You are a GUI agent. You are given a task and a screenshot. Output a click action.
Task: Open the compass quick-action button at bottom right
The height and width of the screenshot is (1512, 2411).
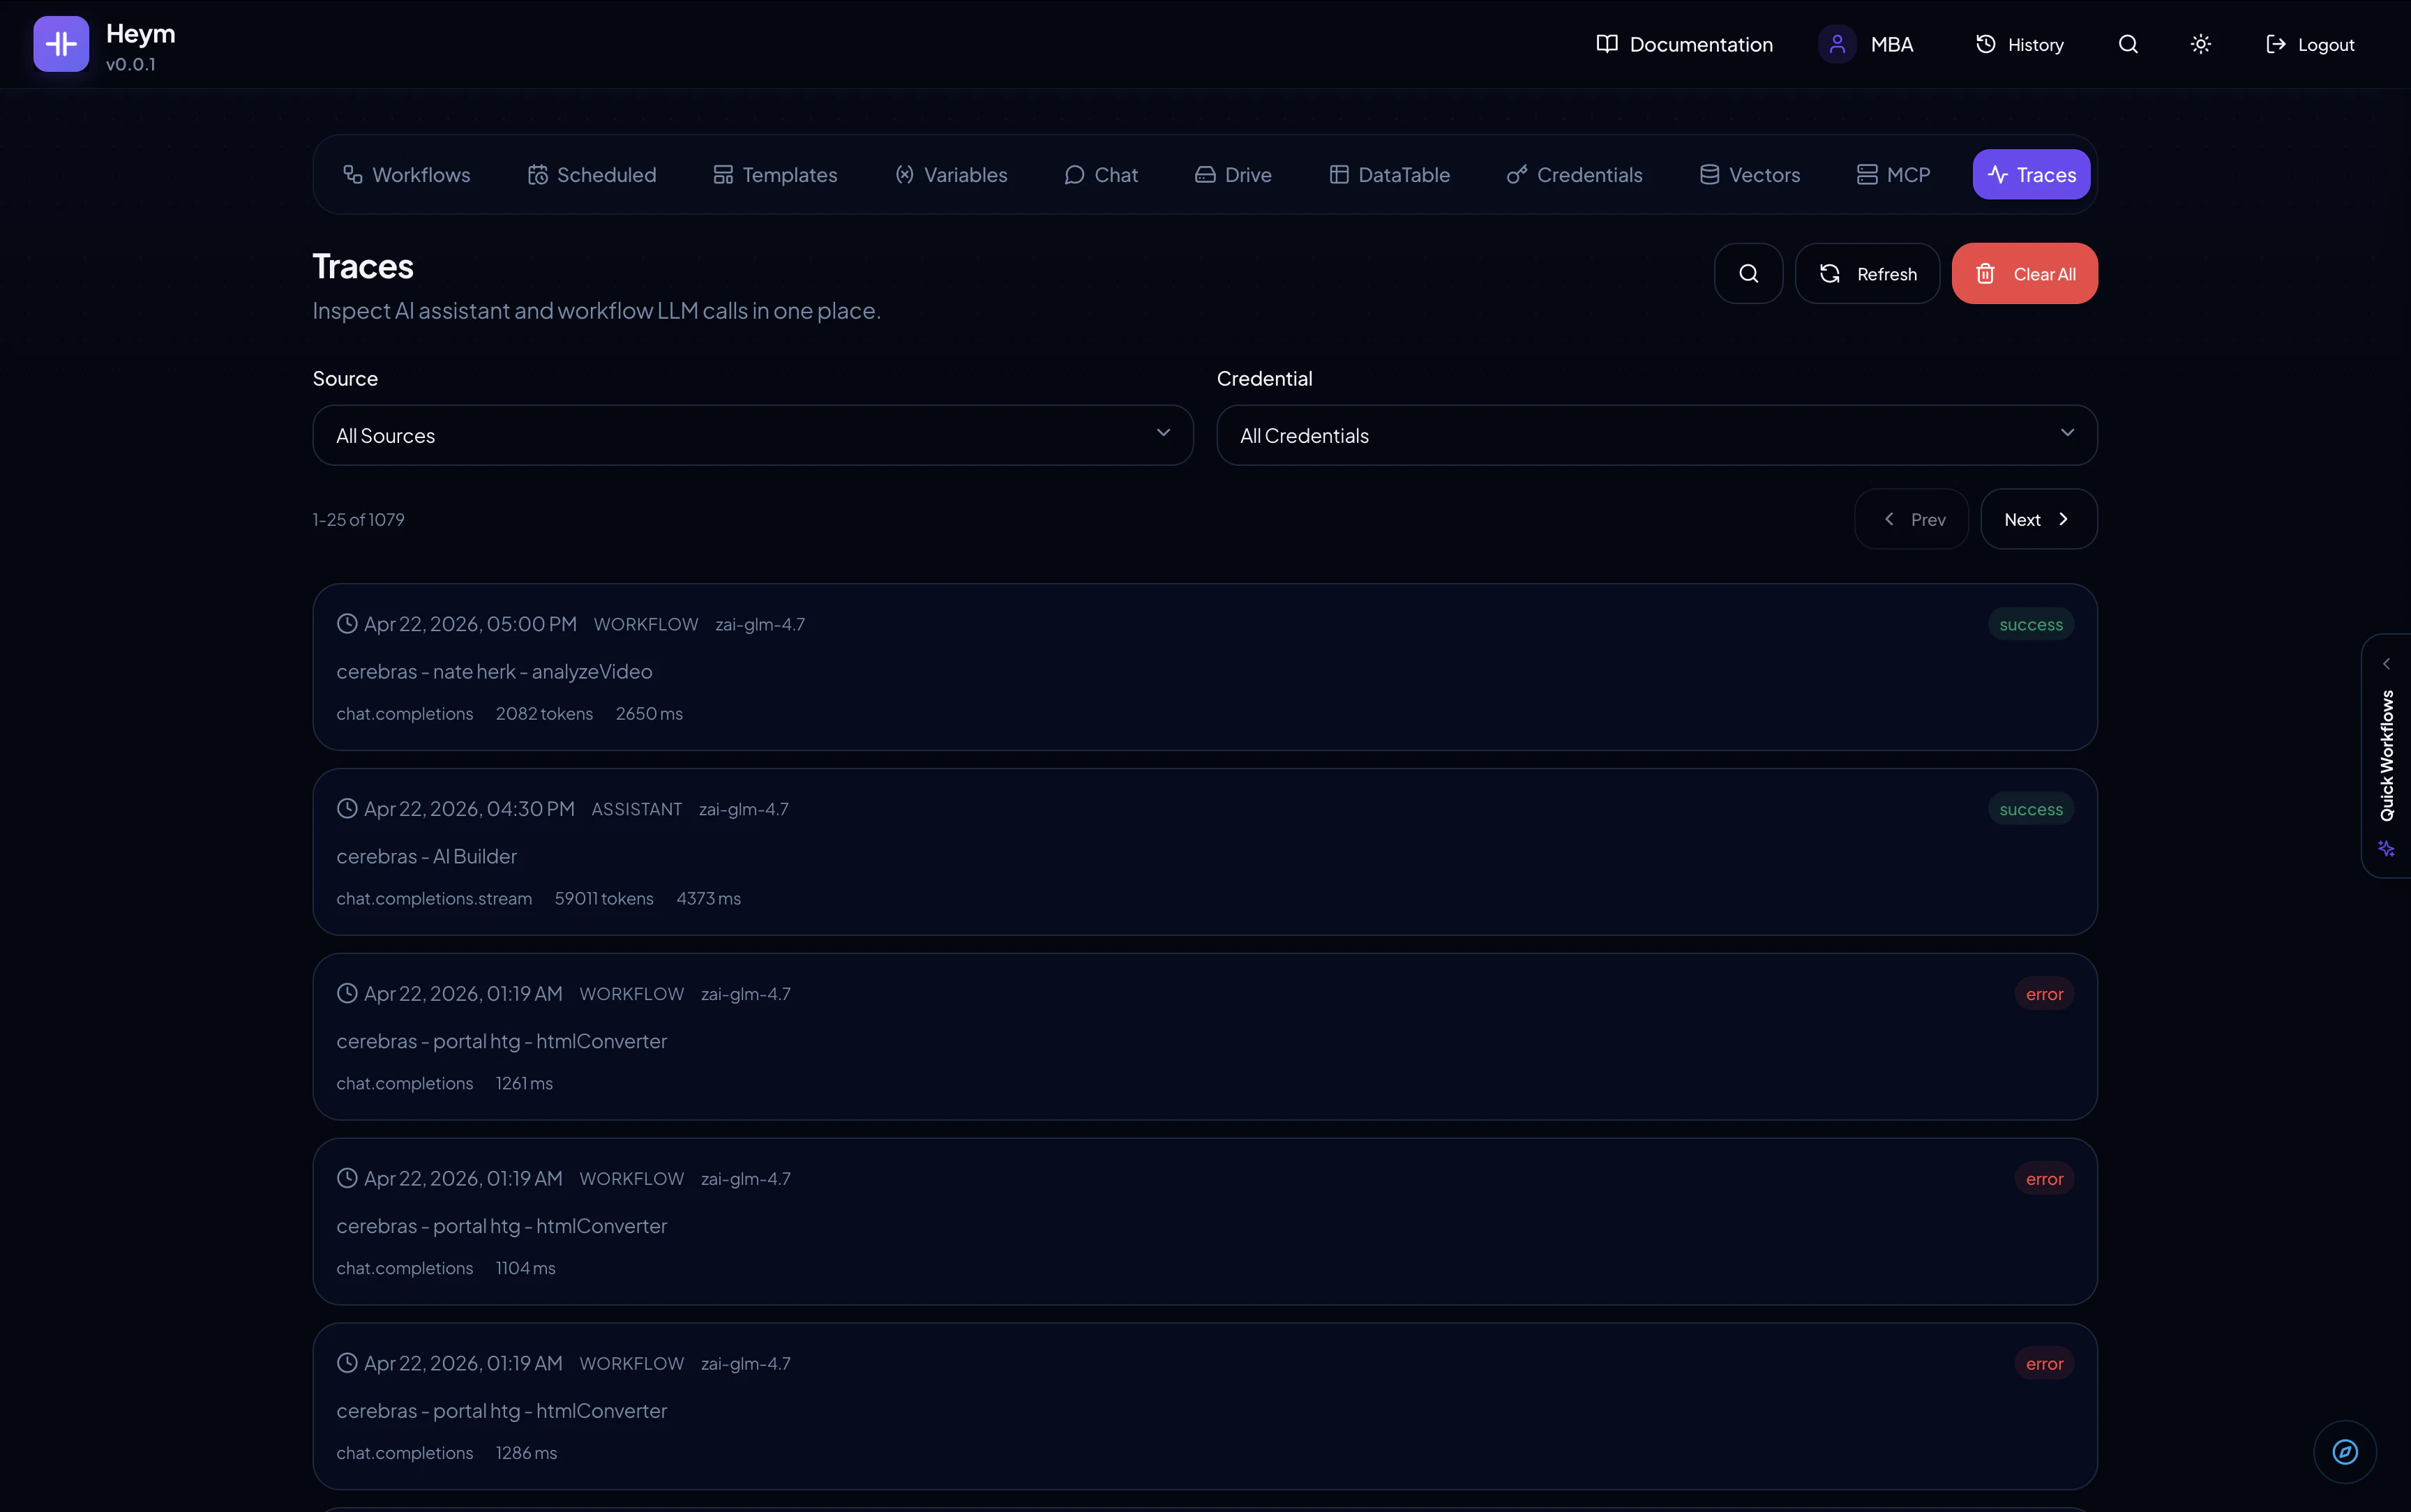(x=2344, y=1452)
